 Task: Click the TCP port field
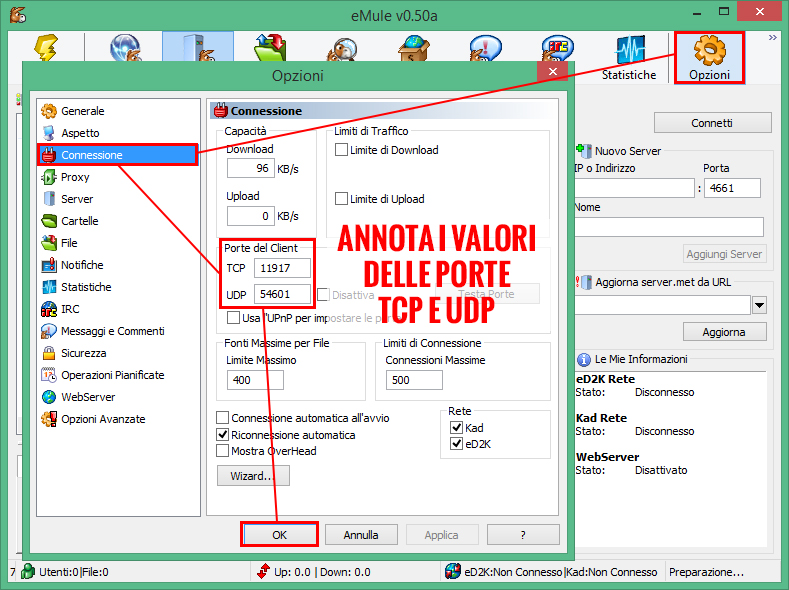[282, 268]
